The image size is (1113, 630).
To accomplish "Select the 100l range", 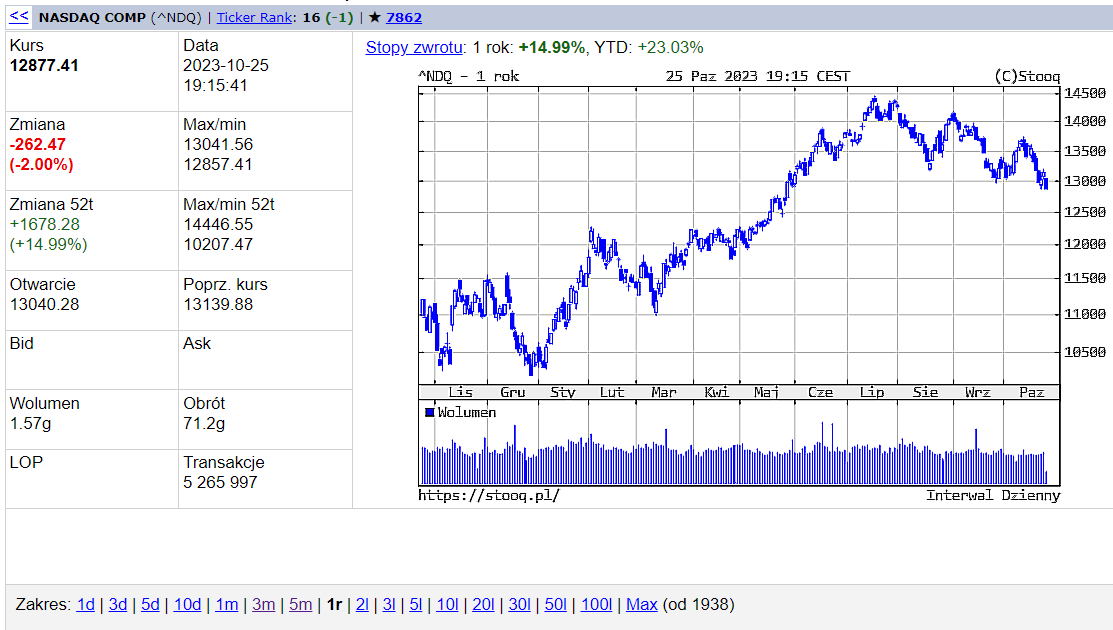I will coord(596,604).
